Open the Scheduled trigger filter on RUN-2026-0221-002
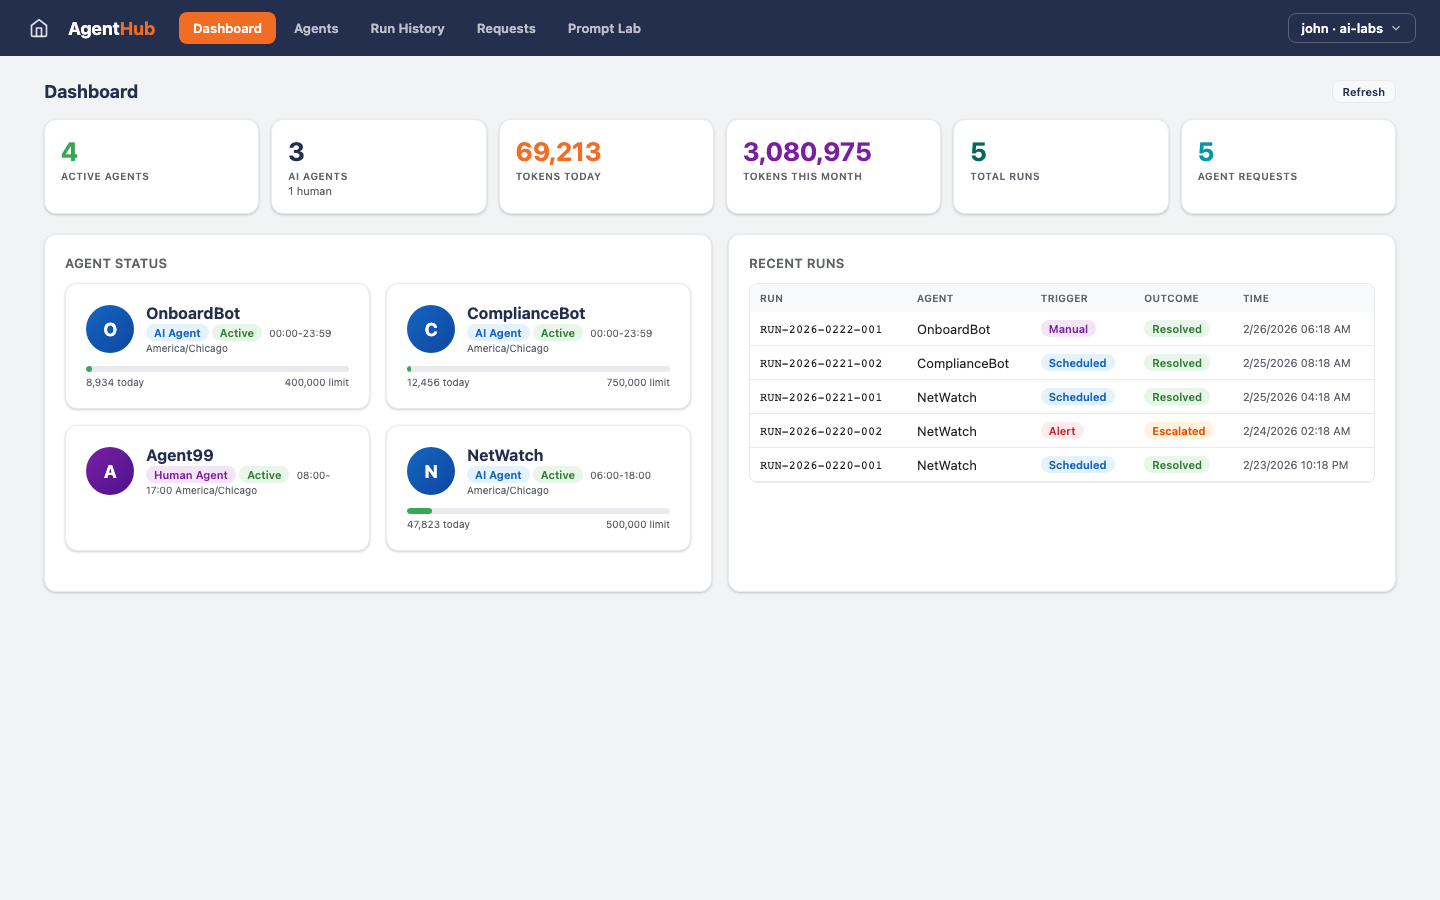The width and height of the screenshot is (1440, 900). 1077,363
